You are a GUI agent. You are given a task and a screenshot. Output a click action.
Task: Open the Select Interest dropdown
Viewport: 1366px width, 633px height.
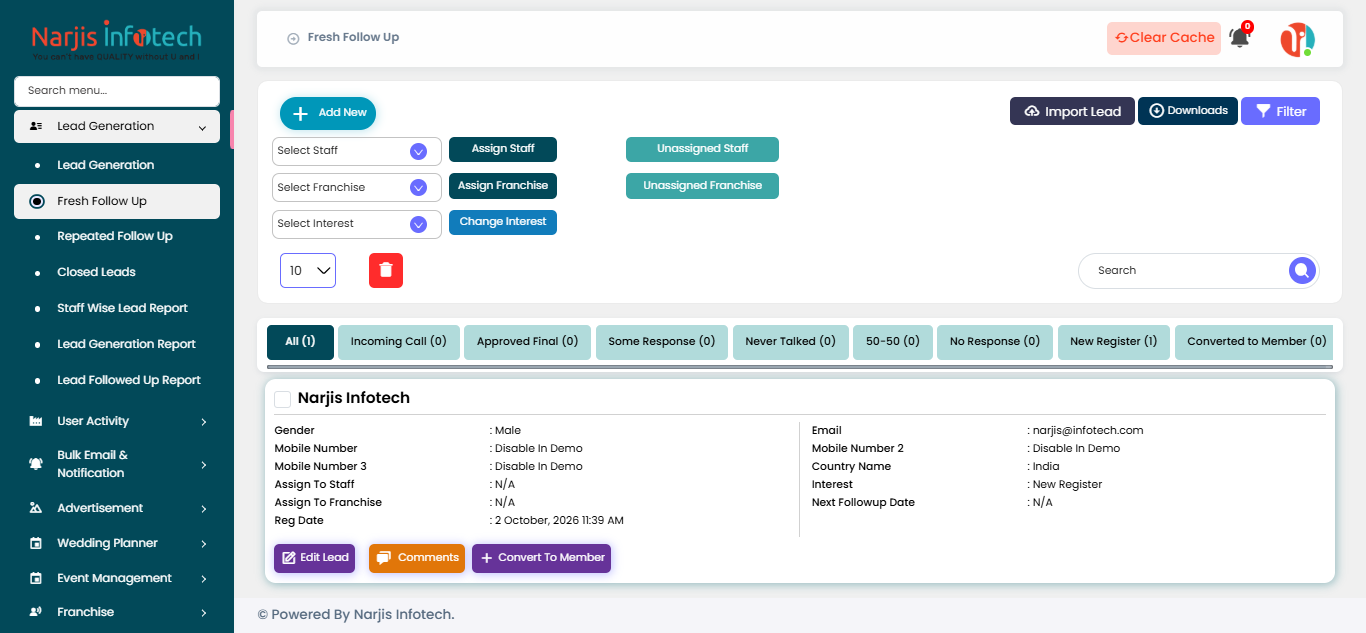[x=357, y=224]
